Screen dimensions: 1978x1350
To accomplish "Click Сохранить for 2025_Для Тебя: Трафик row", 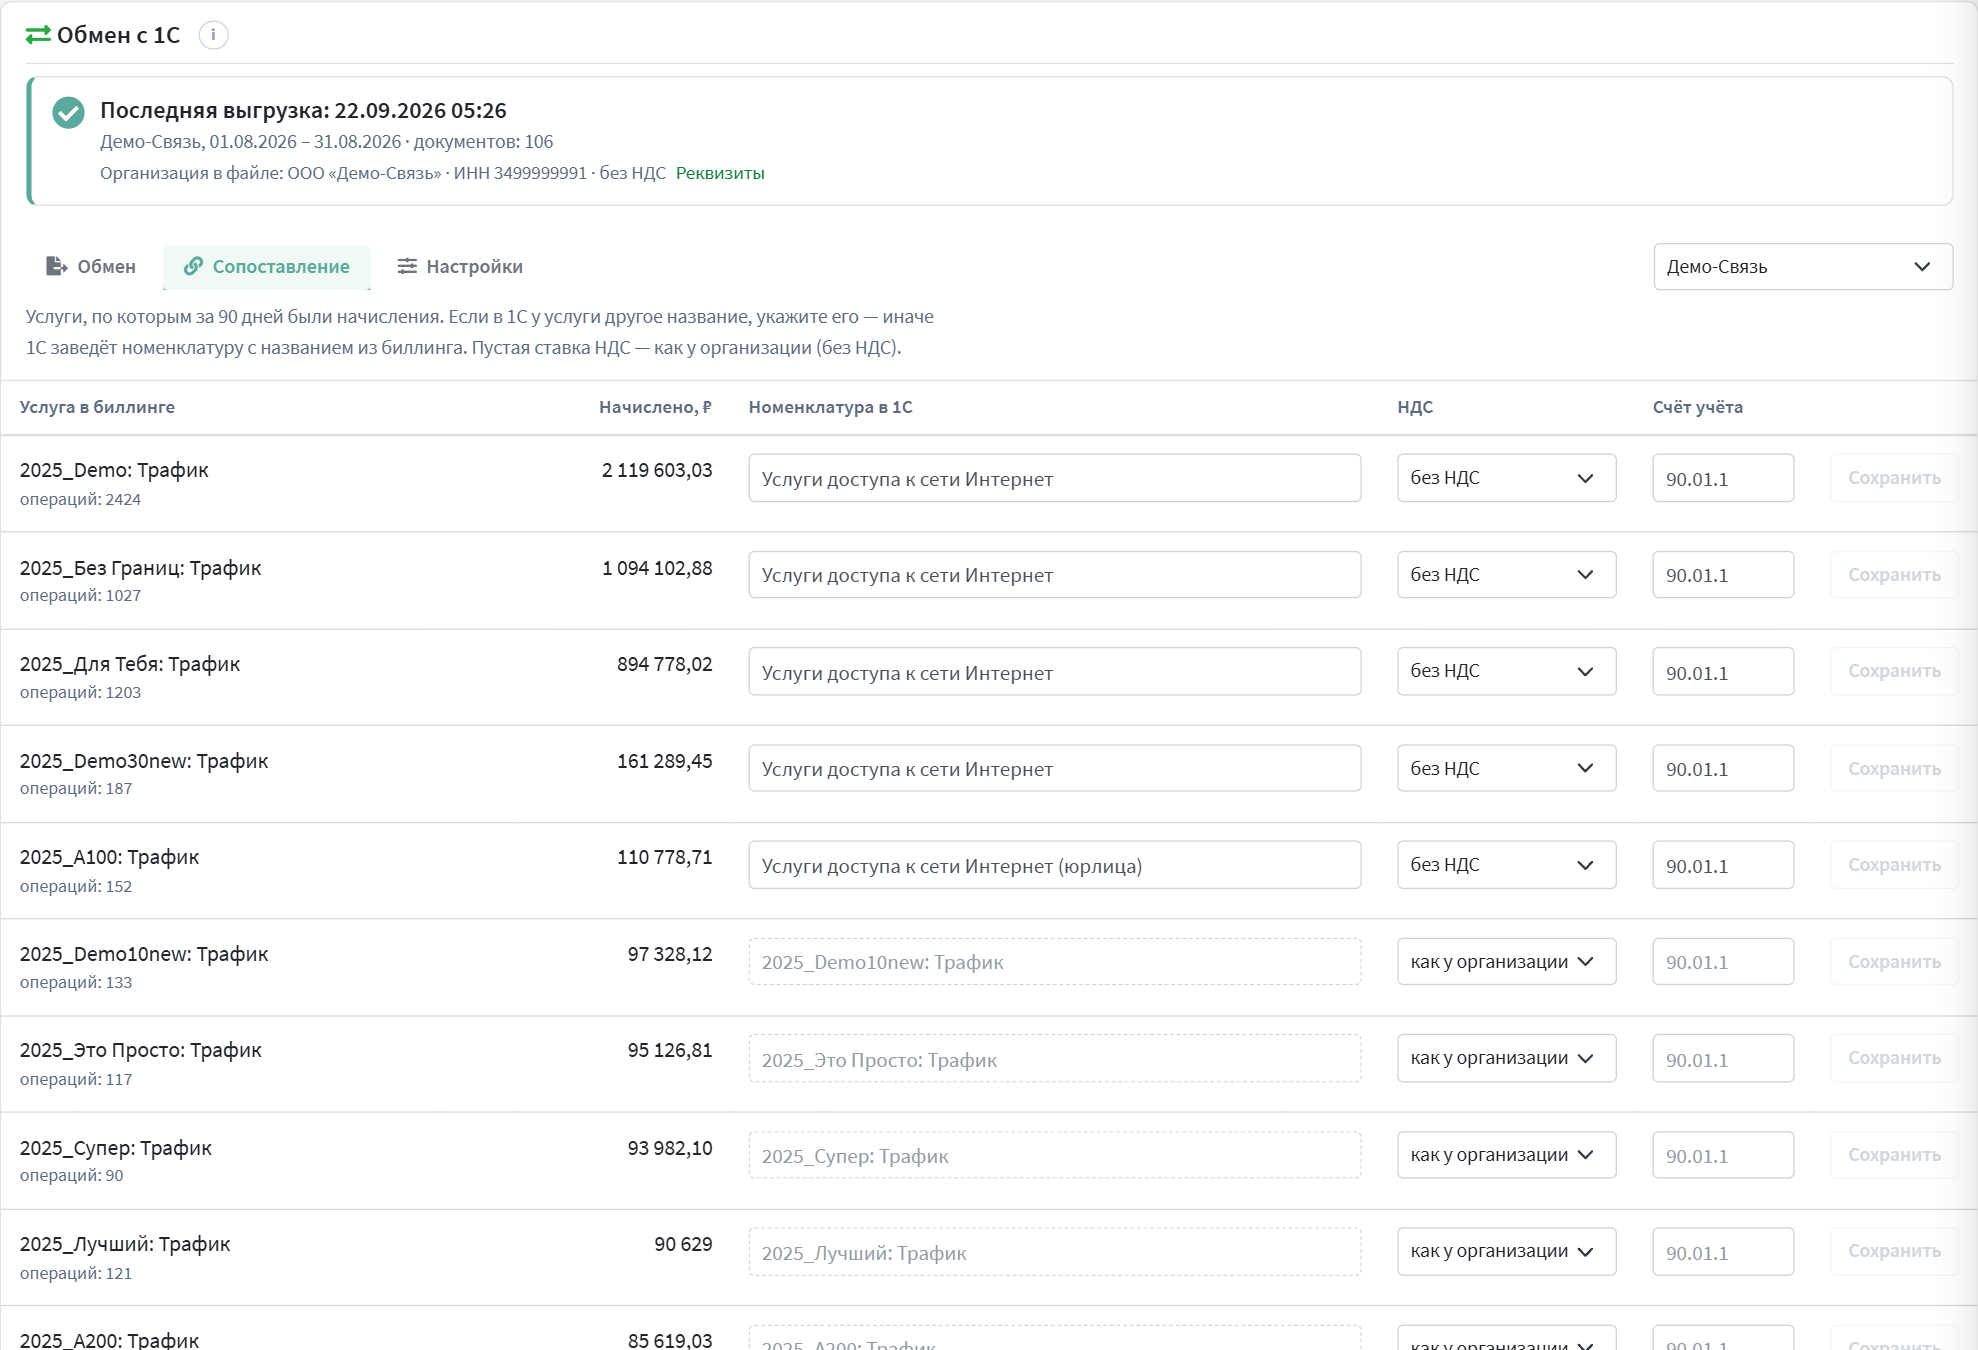I will (1894, 672).
